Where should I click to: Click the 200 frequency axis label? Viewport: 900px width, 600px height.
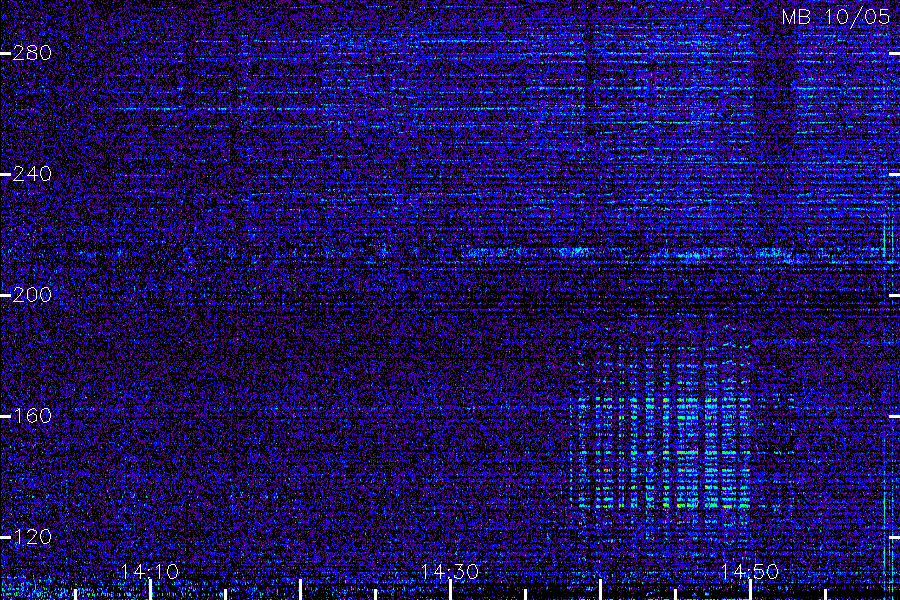32,295
